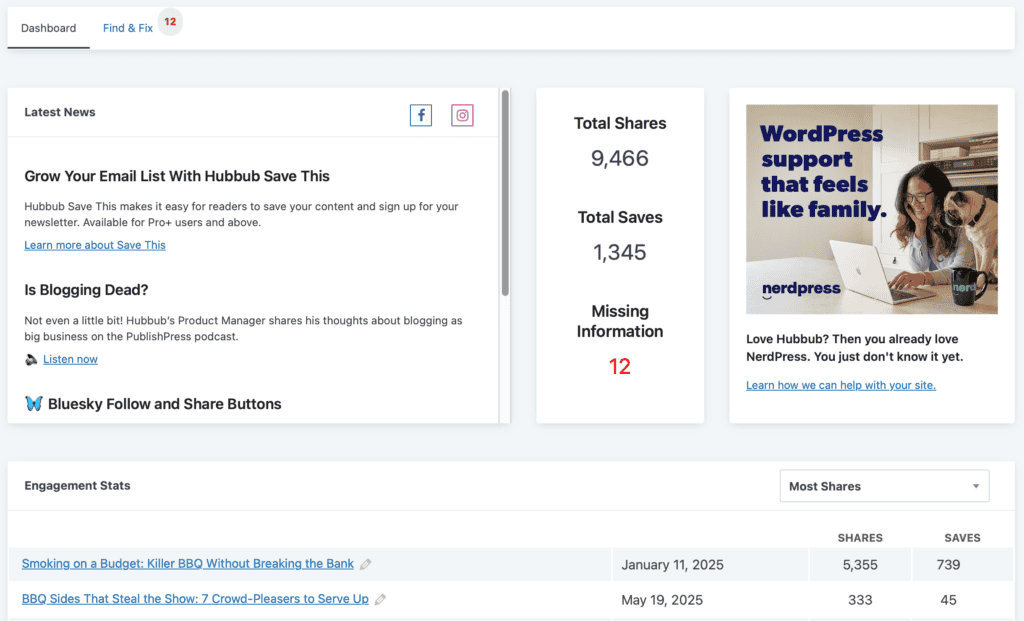1024x621 pixels.
Task: Click the 5,355 shares cell
Action: (860, 565)
